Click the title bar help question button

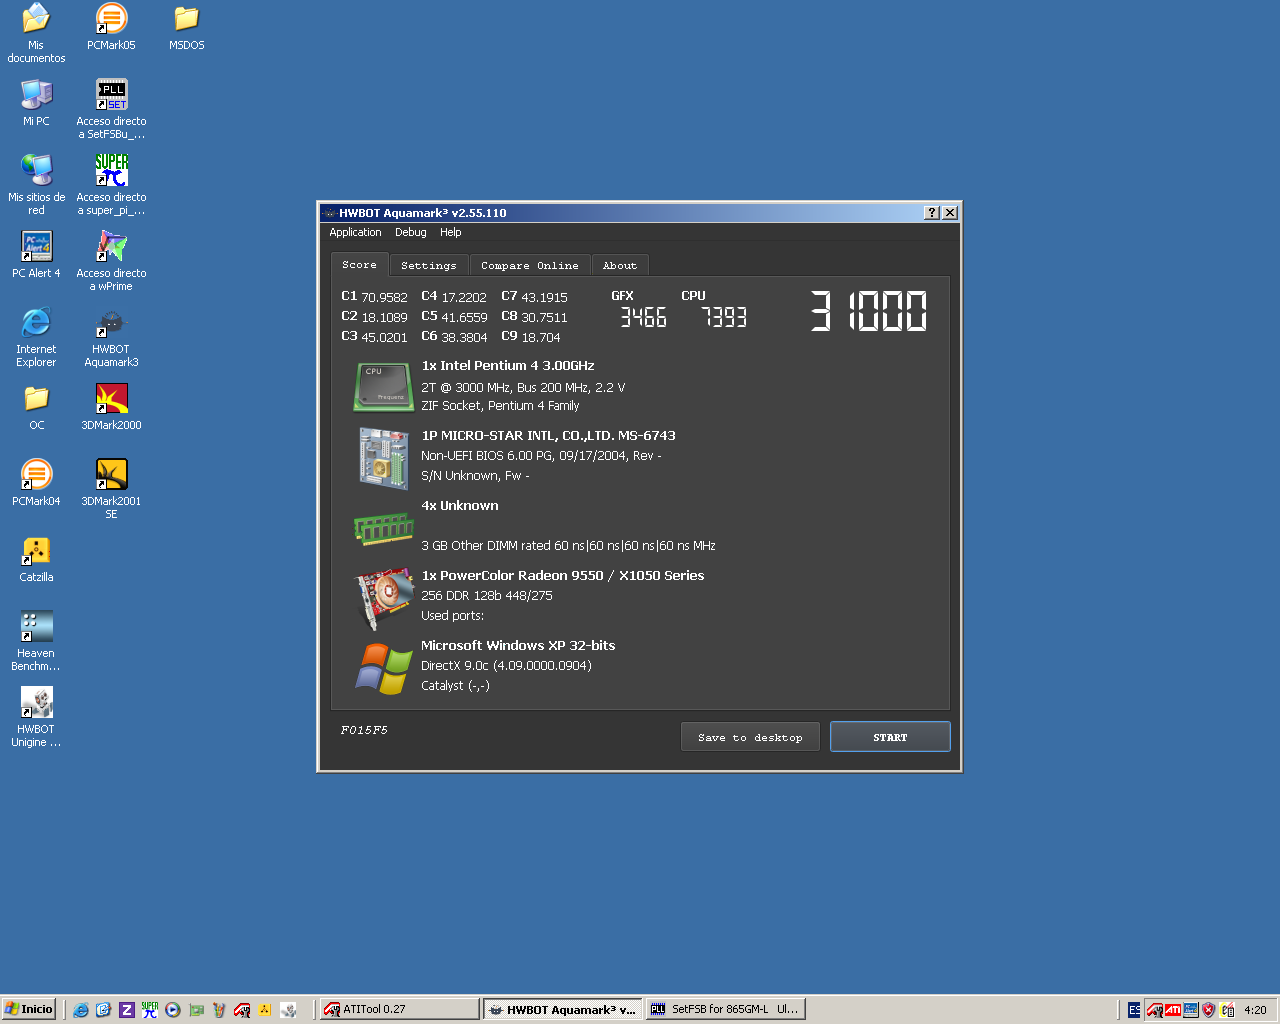pyautogui.click(x=932, y=212)
